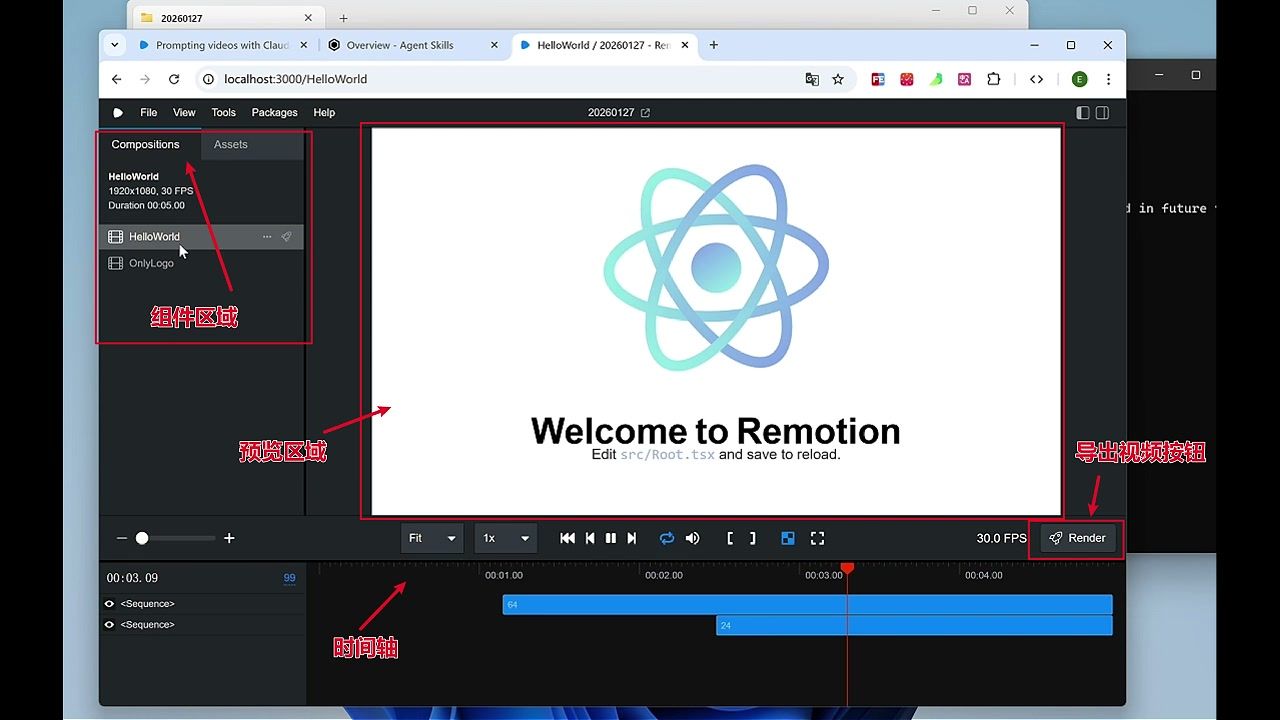
Task: Set the out-point with right bracket icon
Action: click(x=753, y=538)
